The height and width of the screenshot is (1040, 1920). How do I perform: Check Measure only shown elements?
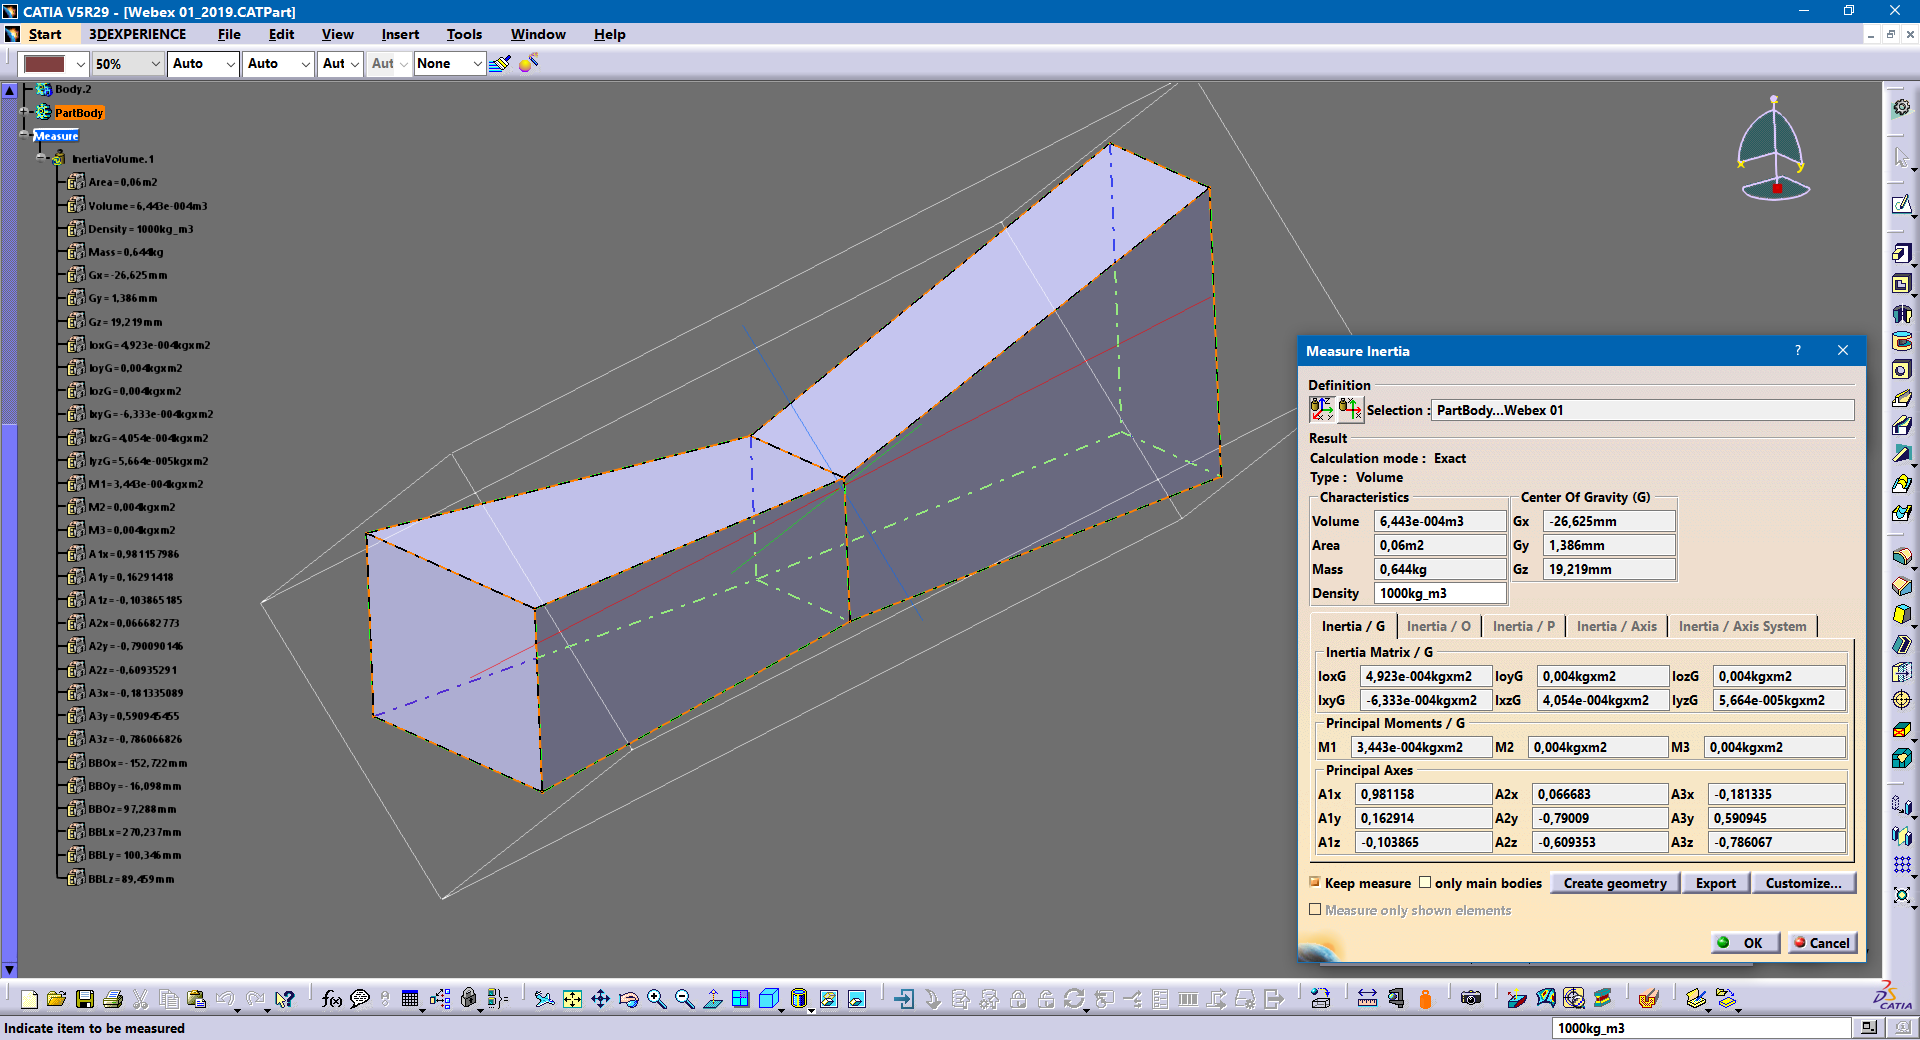[1316, 909]
